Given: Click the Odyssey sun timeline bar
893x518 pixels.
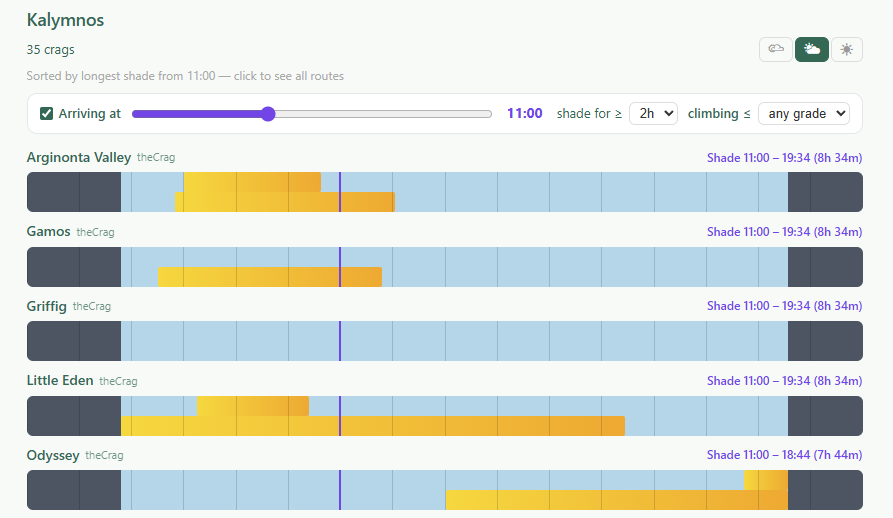Looking at the screenshot, I should coord(445,490).
